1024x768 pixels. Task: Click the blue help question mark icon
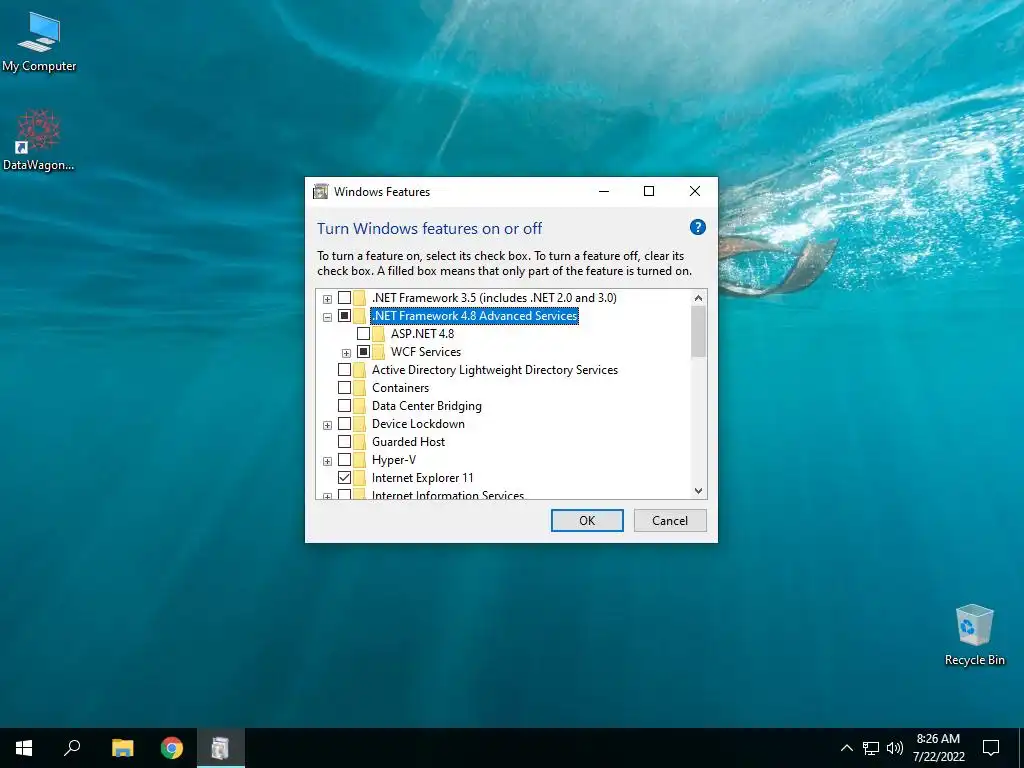(x=697, y=227)
